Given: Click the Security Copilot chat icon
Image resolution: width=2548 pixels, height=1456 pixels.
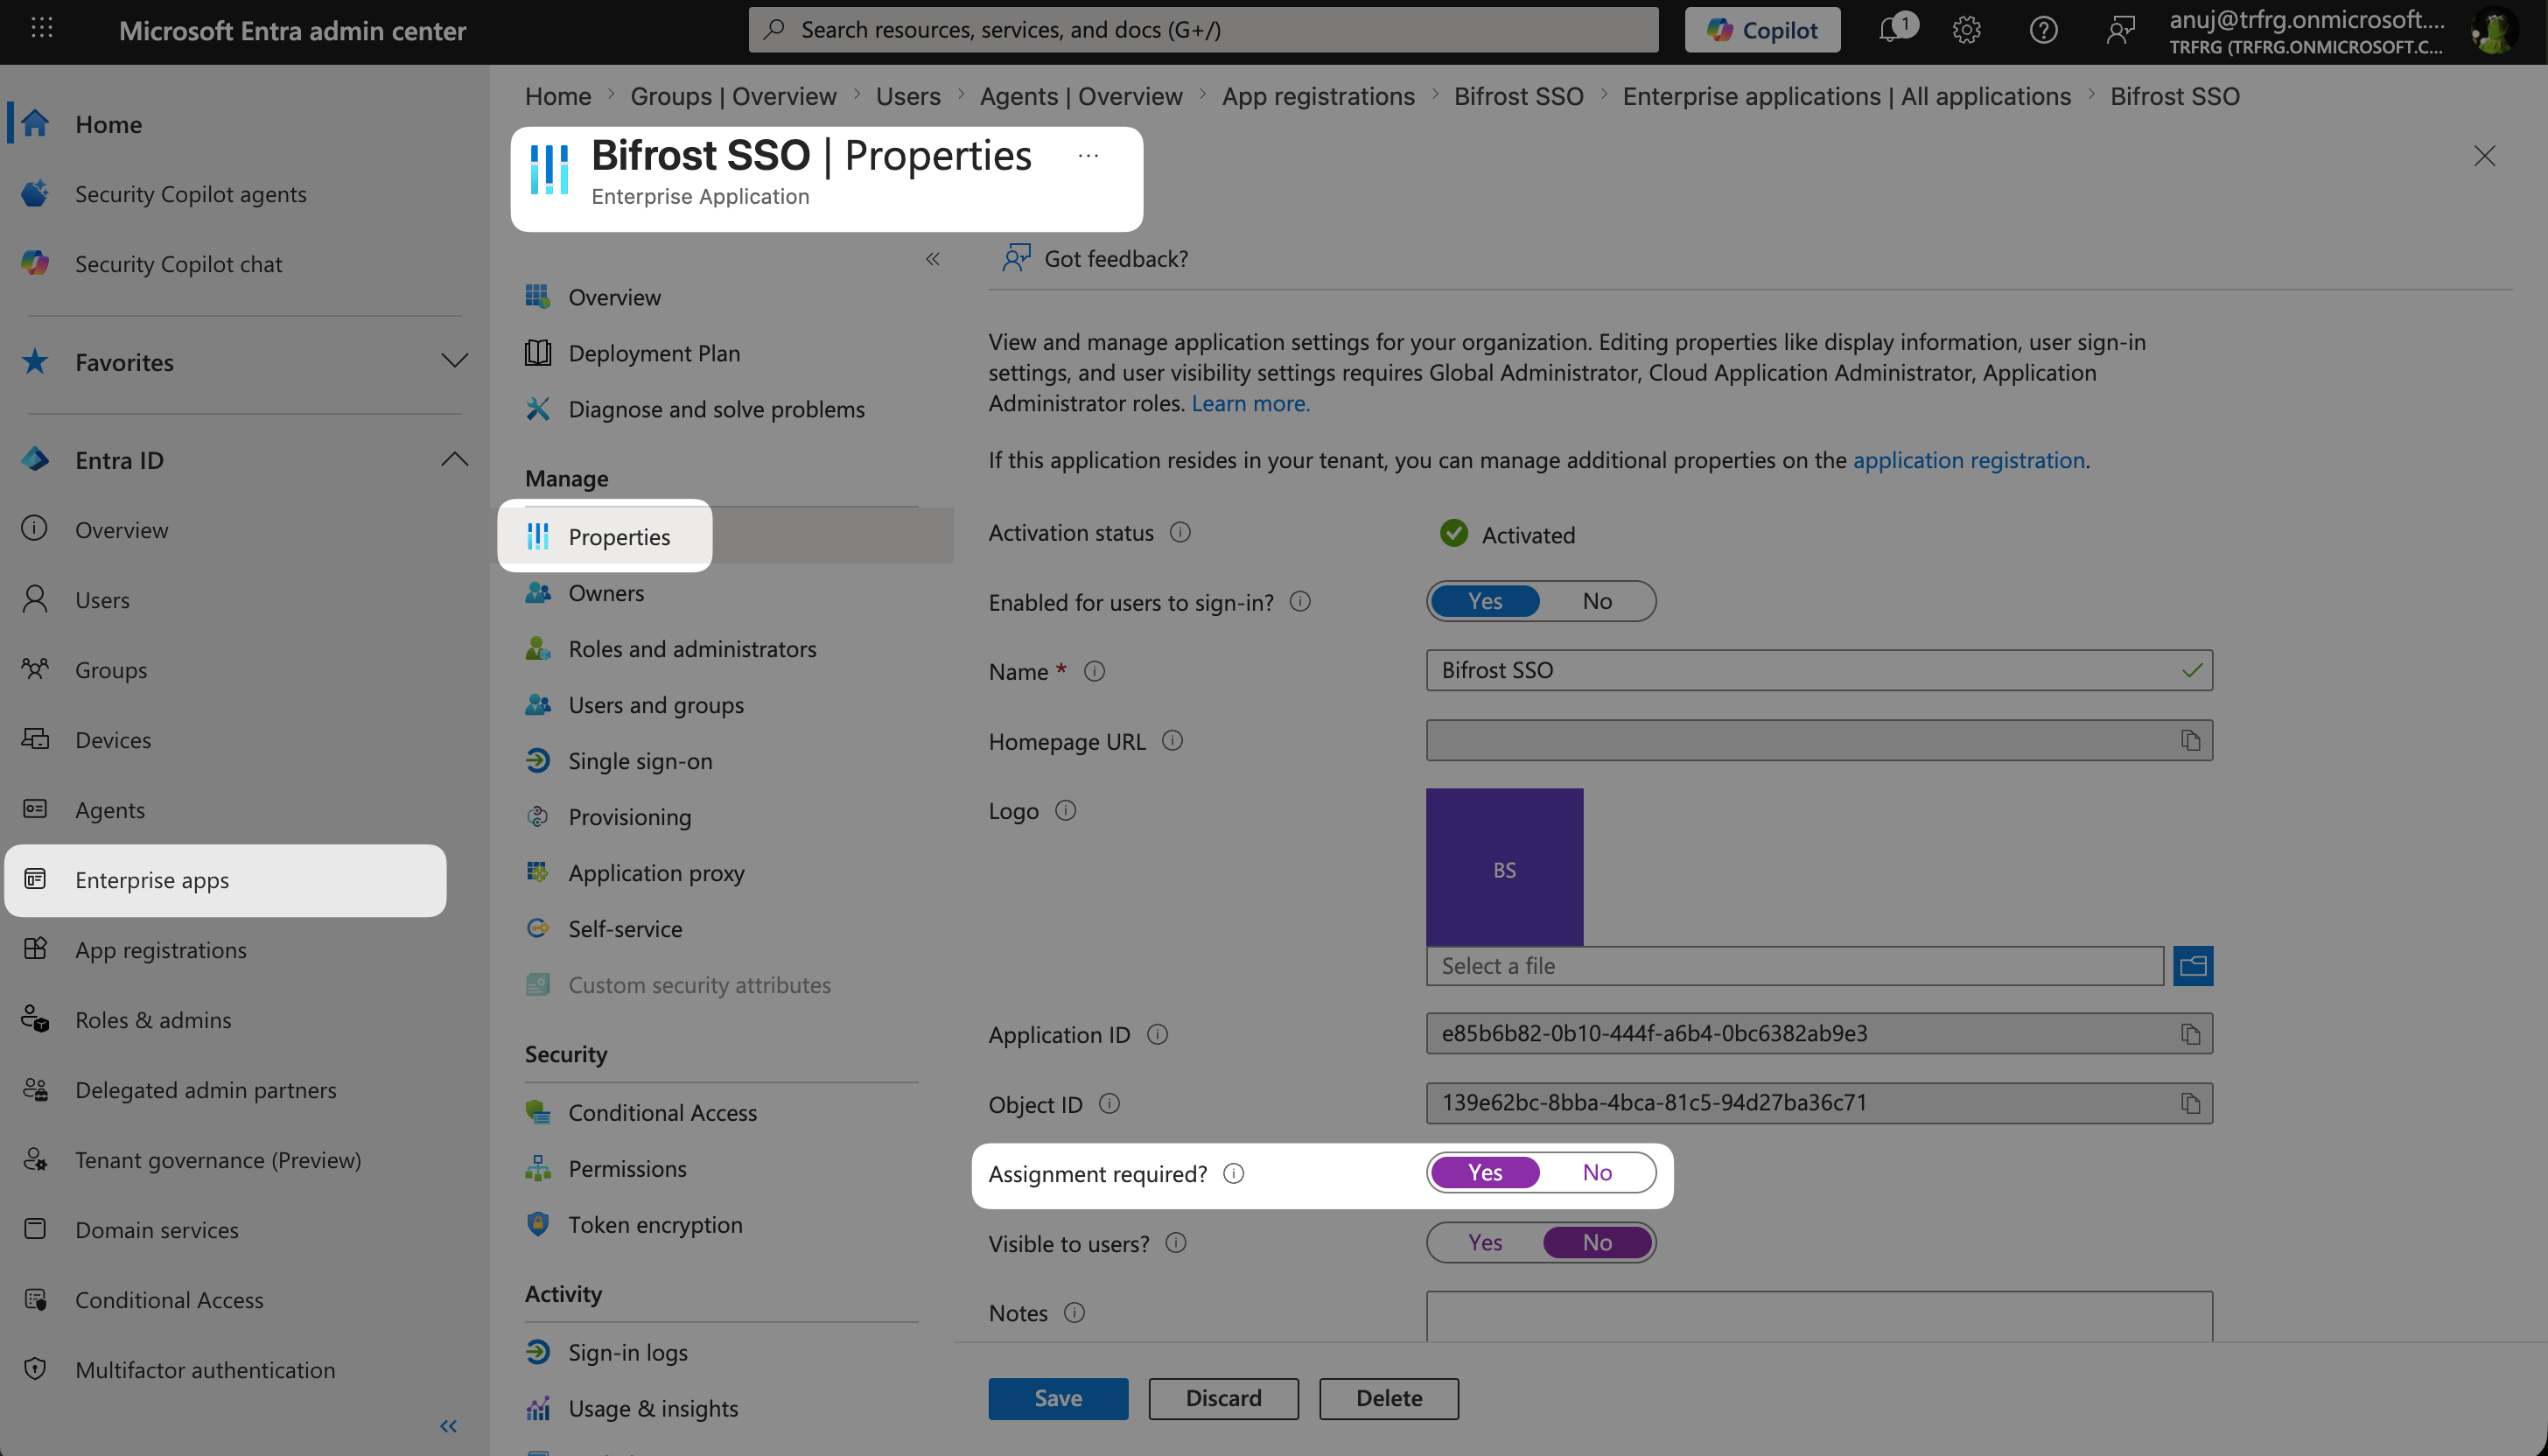Looking at the screenshot, I should click(35, 263).
